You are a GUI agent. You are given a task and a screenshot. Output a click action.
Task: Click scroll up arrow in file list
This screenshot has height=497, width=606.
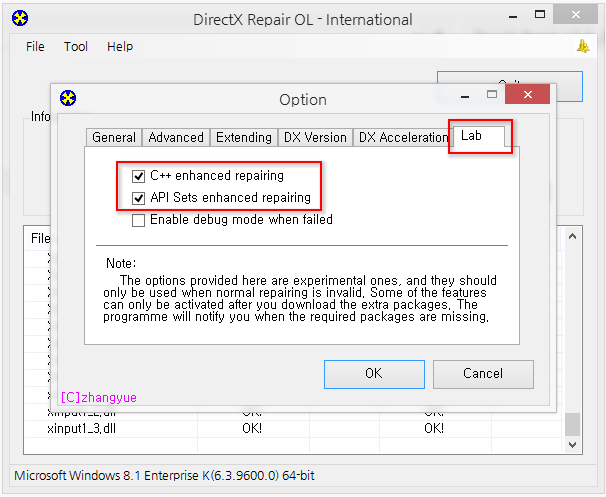click(x=572, y=236)
